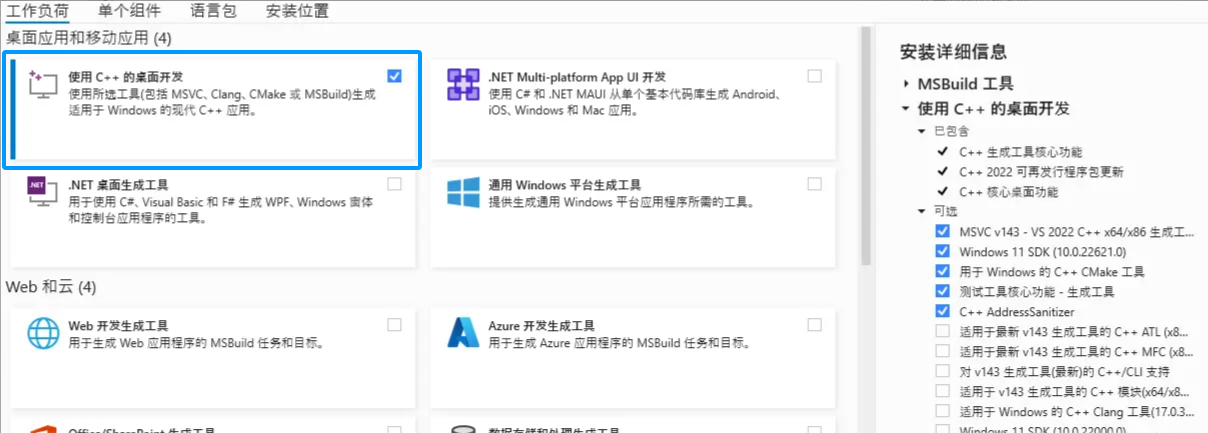Click the Azure logo icon of Azure 开发生成工具
The height and width of the screenshot is (433, 1208).
(x=463, y=334)
